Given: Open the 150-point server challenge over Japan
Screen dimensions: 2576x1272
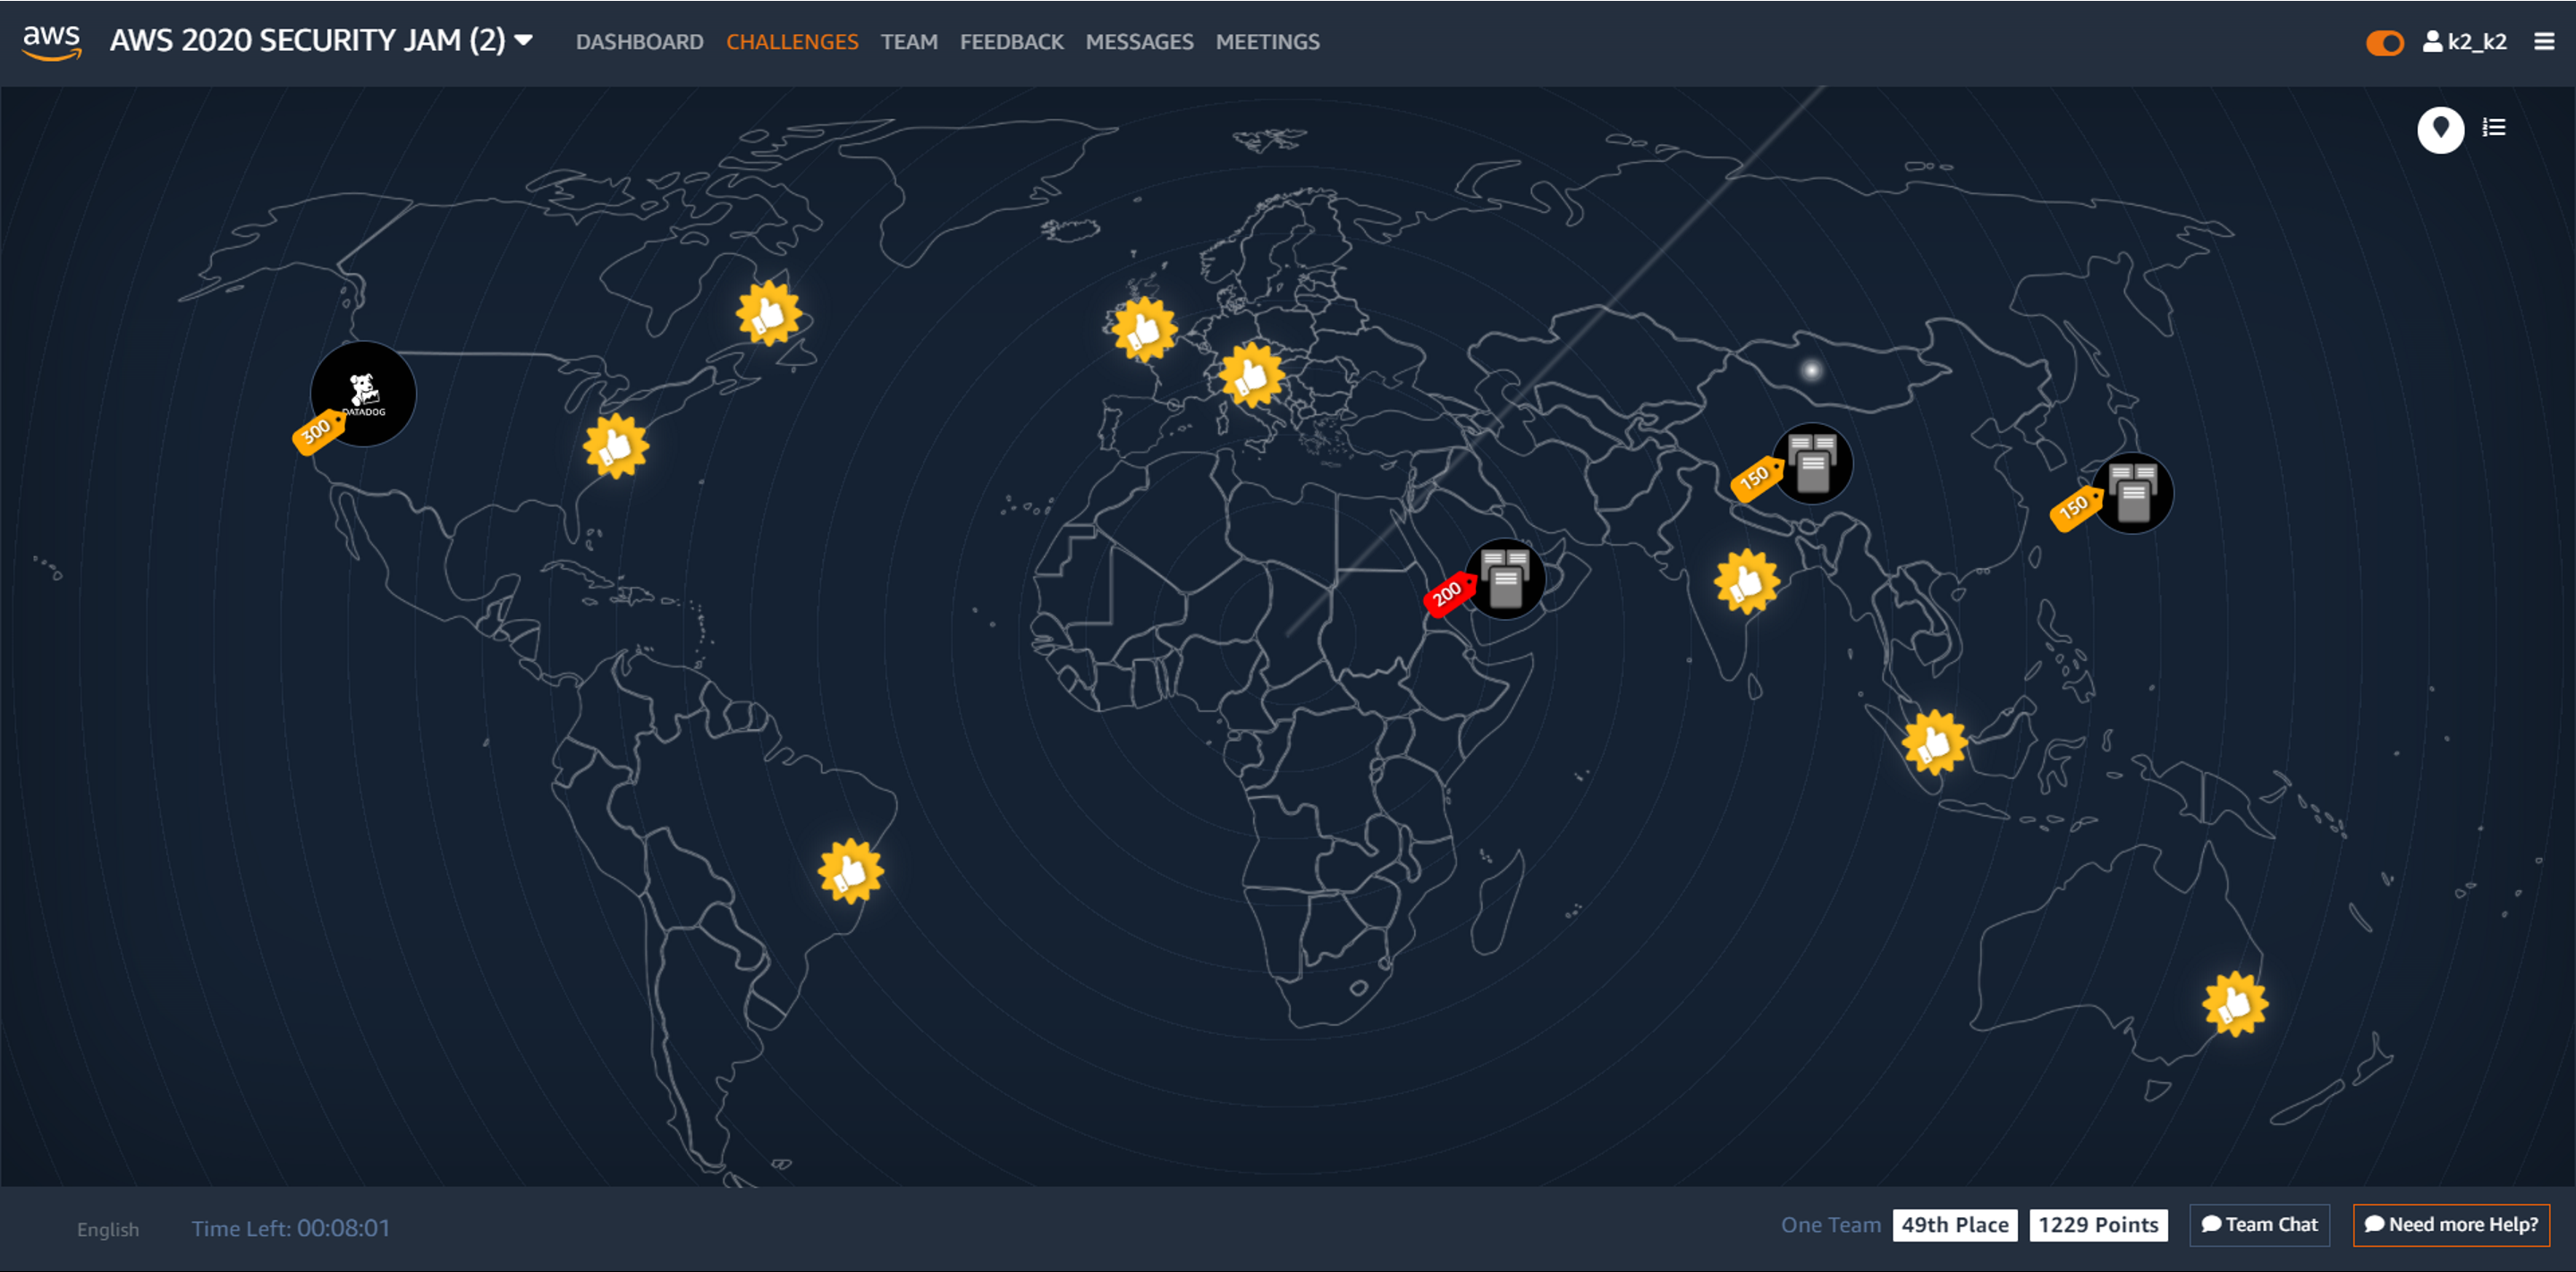Looking at the screenshot, I should click(x=2132, y=493).
